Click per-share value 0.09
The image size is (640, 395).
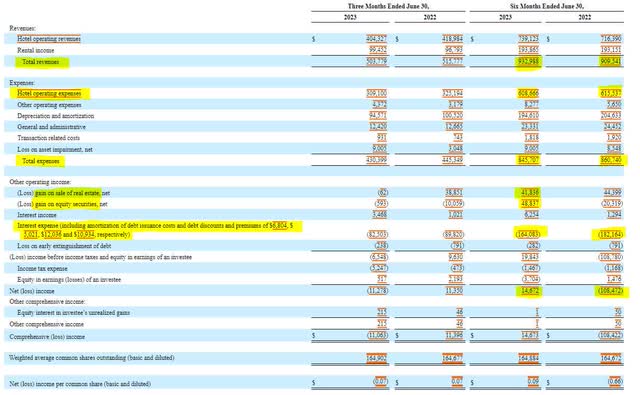tap(533, 382)
